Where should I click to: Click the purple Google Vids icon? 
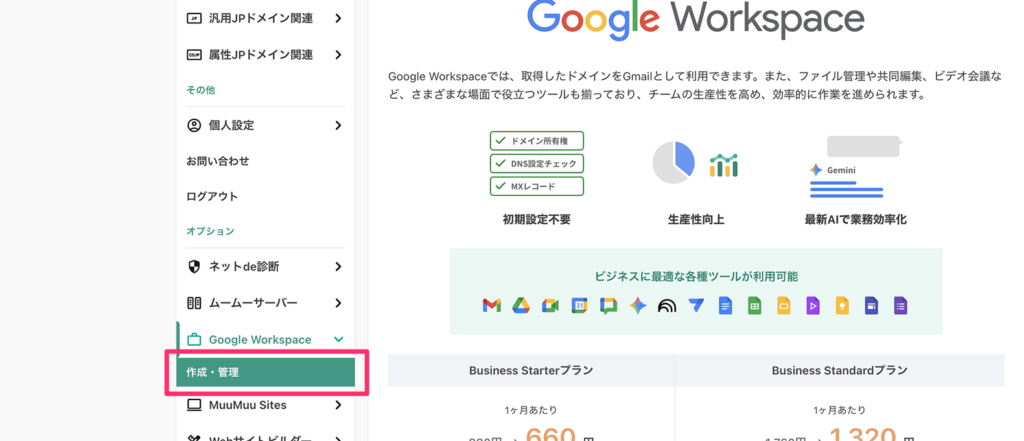813,305
